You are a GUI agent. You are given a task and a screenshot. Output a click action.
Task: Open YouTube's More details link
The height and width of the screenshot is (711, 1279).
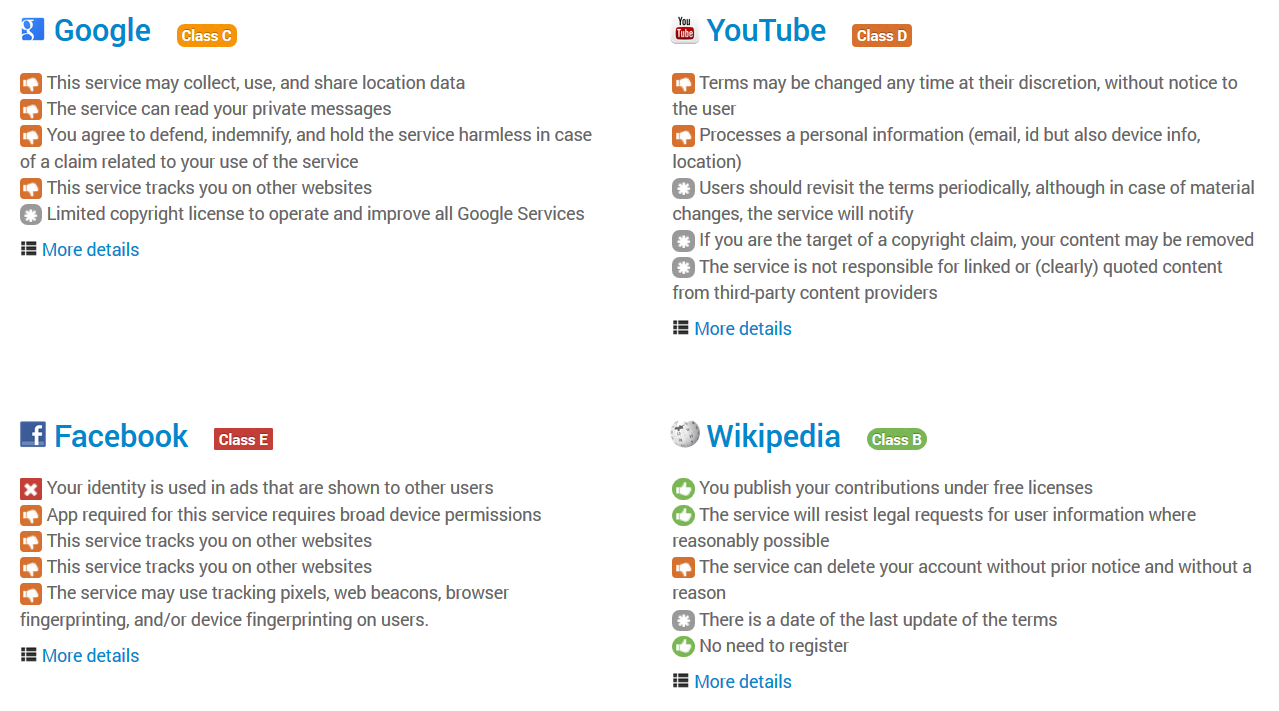(x=743, y=329)
